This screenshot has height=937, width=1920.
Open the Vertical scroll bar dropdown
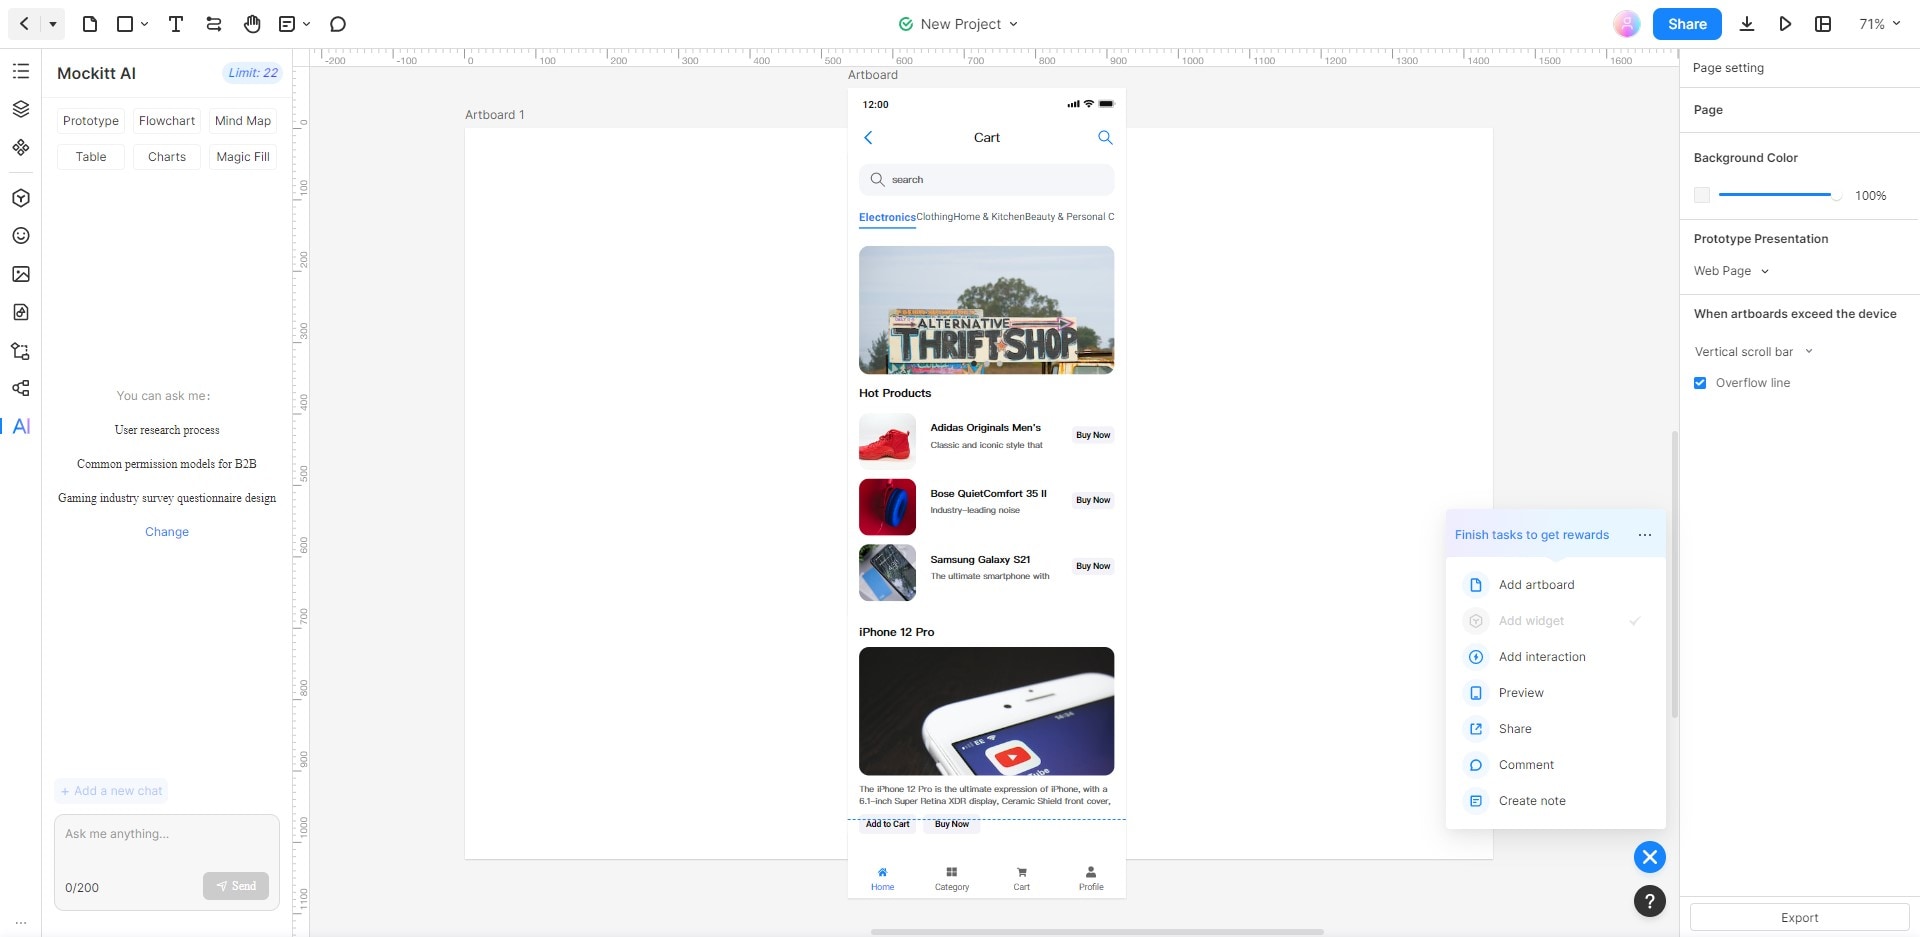tap(1754, 352)
